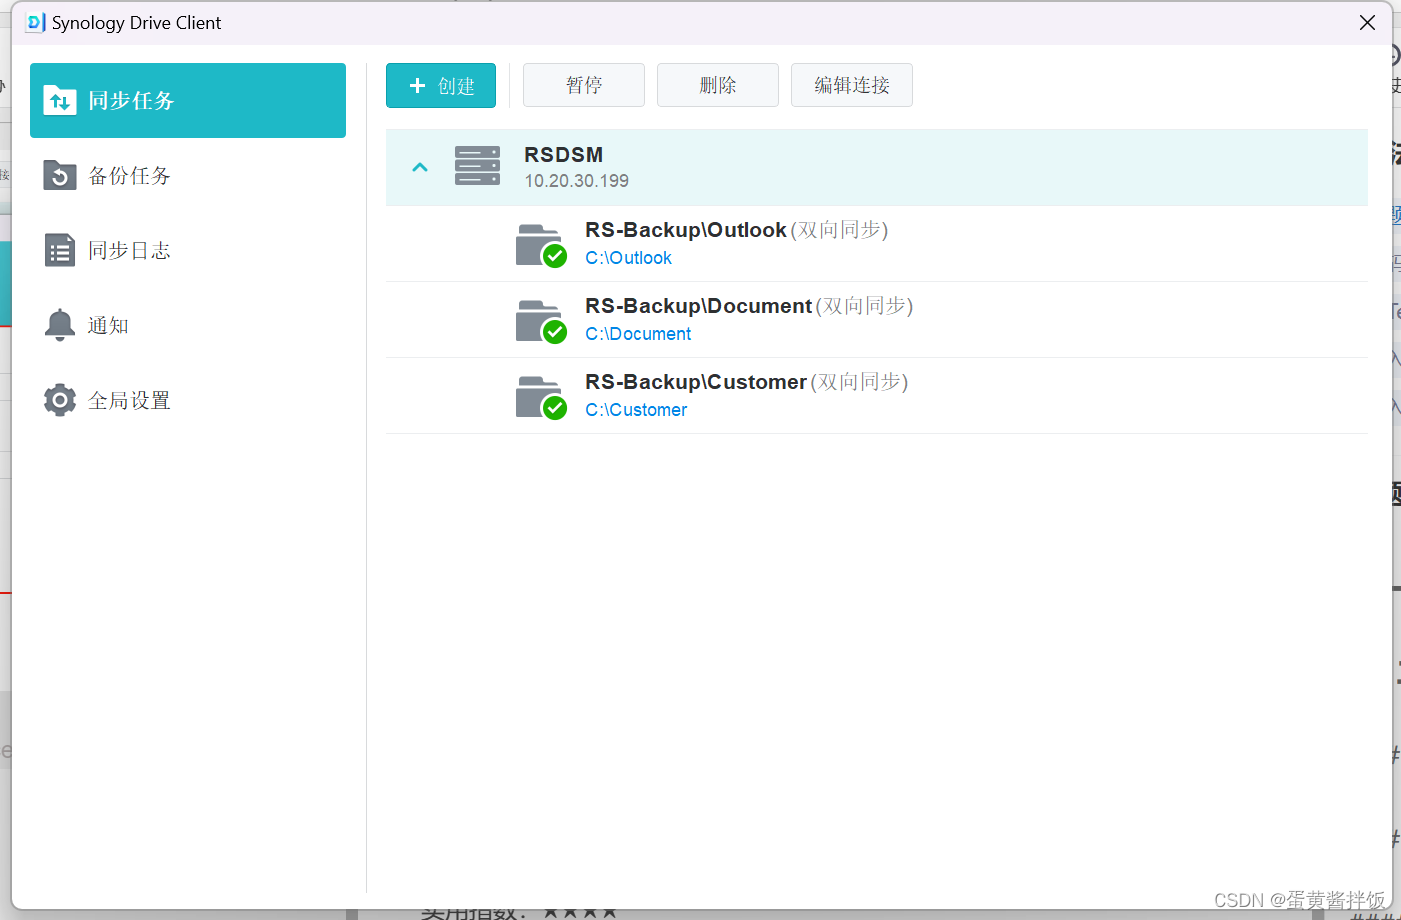This screenshot has height=920, width=1401.
Task: Open the 通知 notifications section
Action: pos(188,325)
